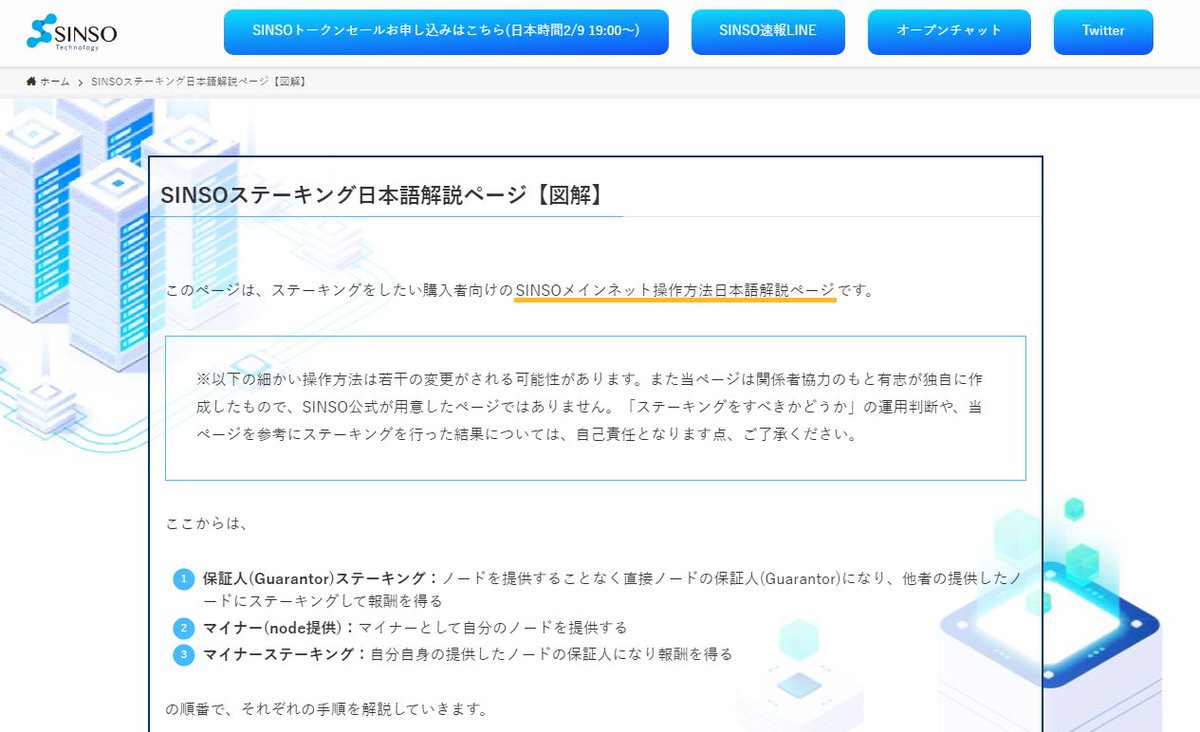1200x732 pixels.
Task: Click number 2 bullet for マイナー(node提供)
Action: click(183, 628)
